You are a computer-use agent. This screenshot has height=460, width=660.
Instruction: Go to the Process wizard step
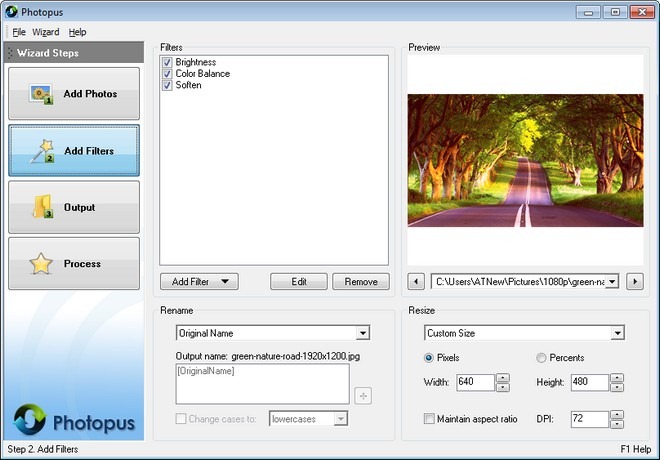(x=74, y=263)
